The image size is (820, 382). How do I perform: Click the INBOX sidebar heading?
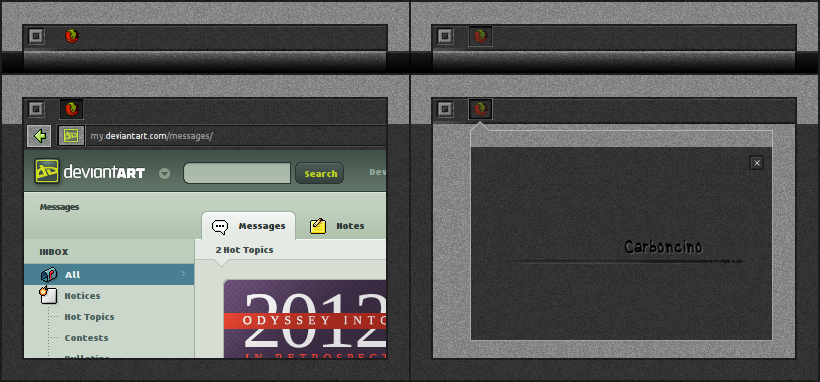pyautogui.click(x=54, y=252)
